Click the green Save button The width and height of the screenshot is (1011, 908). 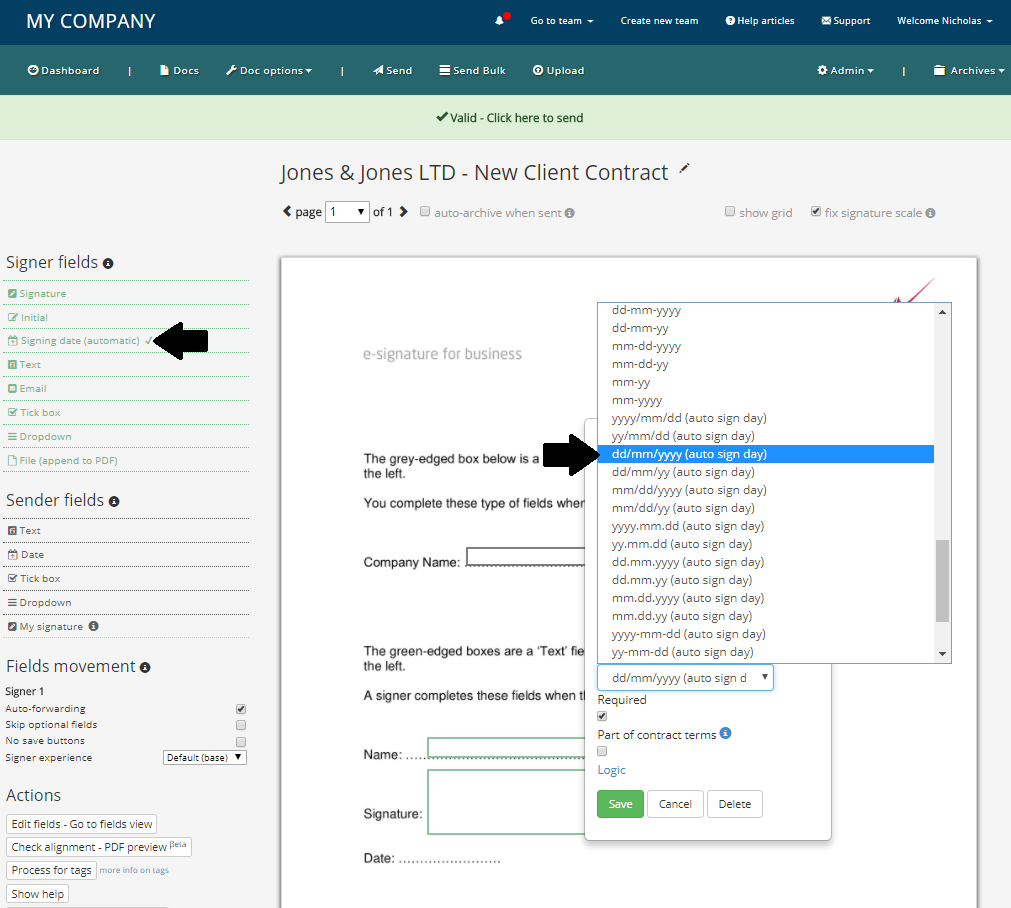click(620, 804)
